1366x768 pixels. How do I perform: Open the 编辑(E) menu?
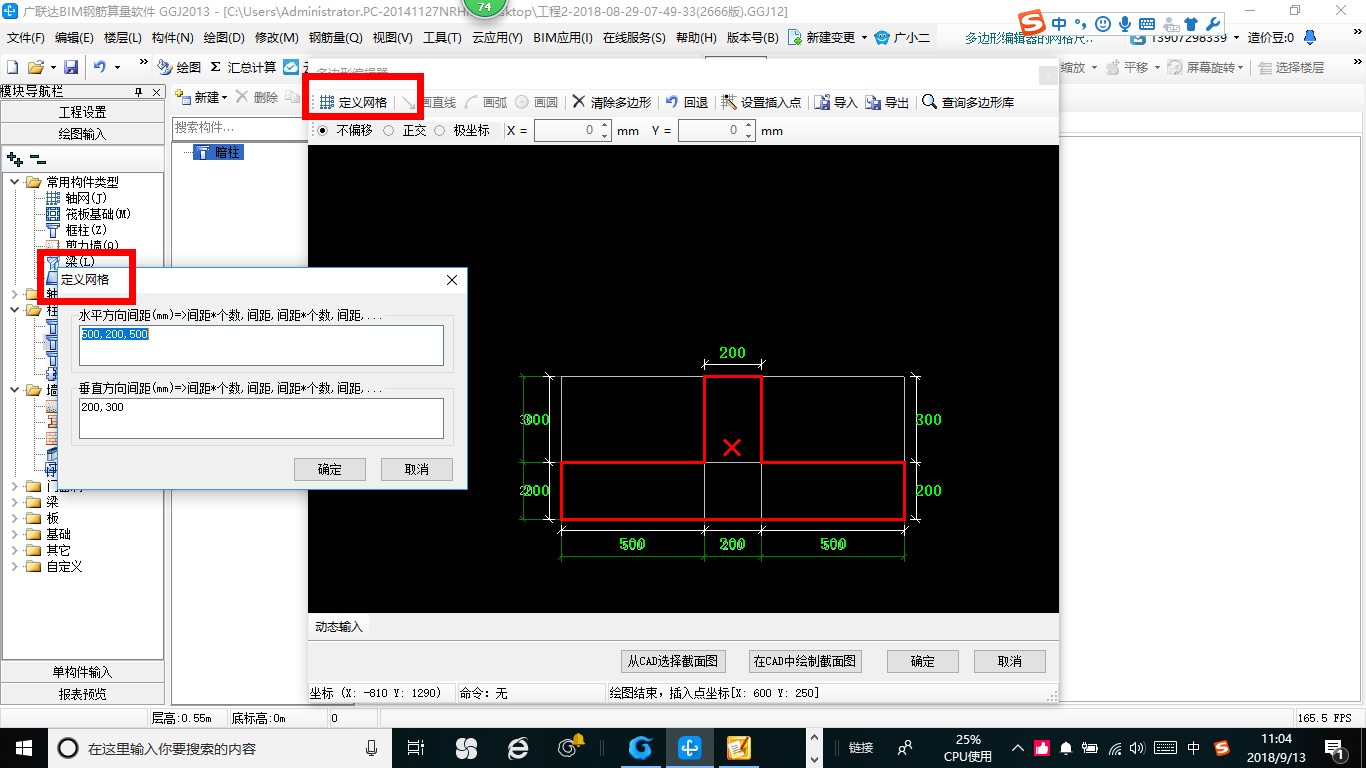pos(74,38)
